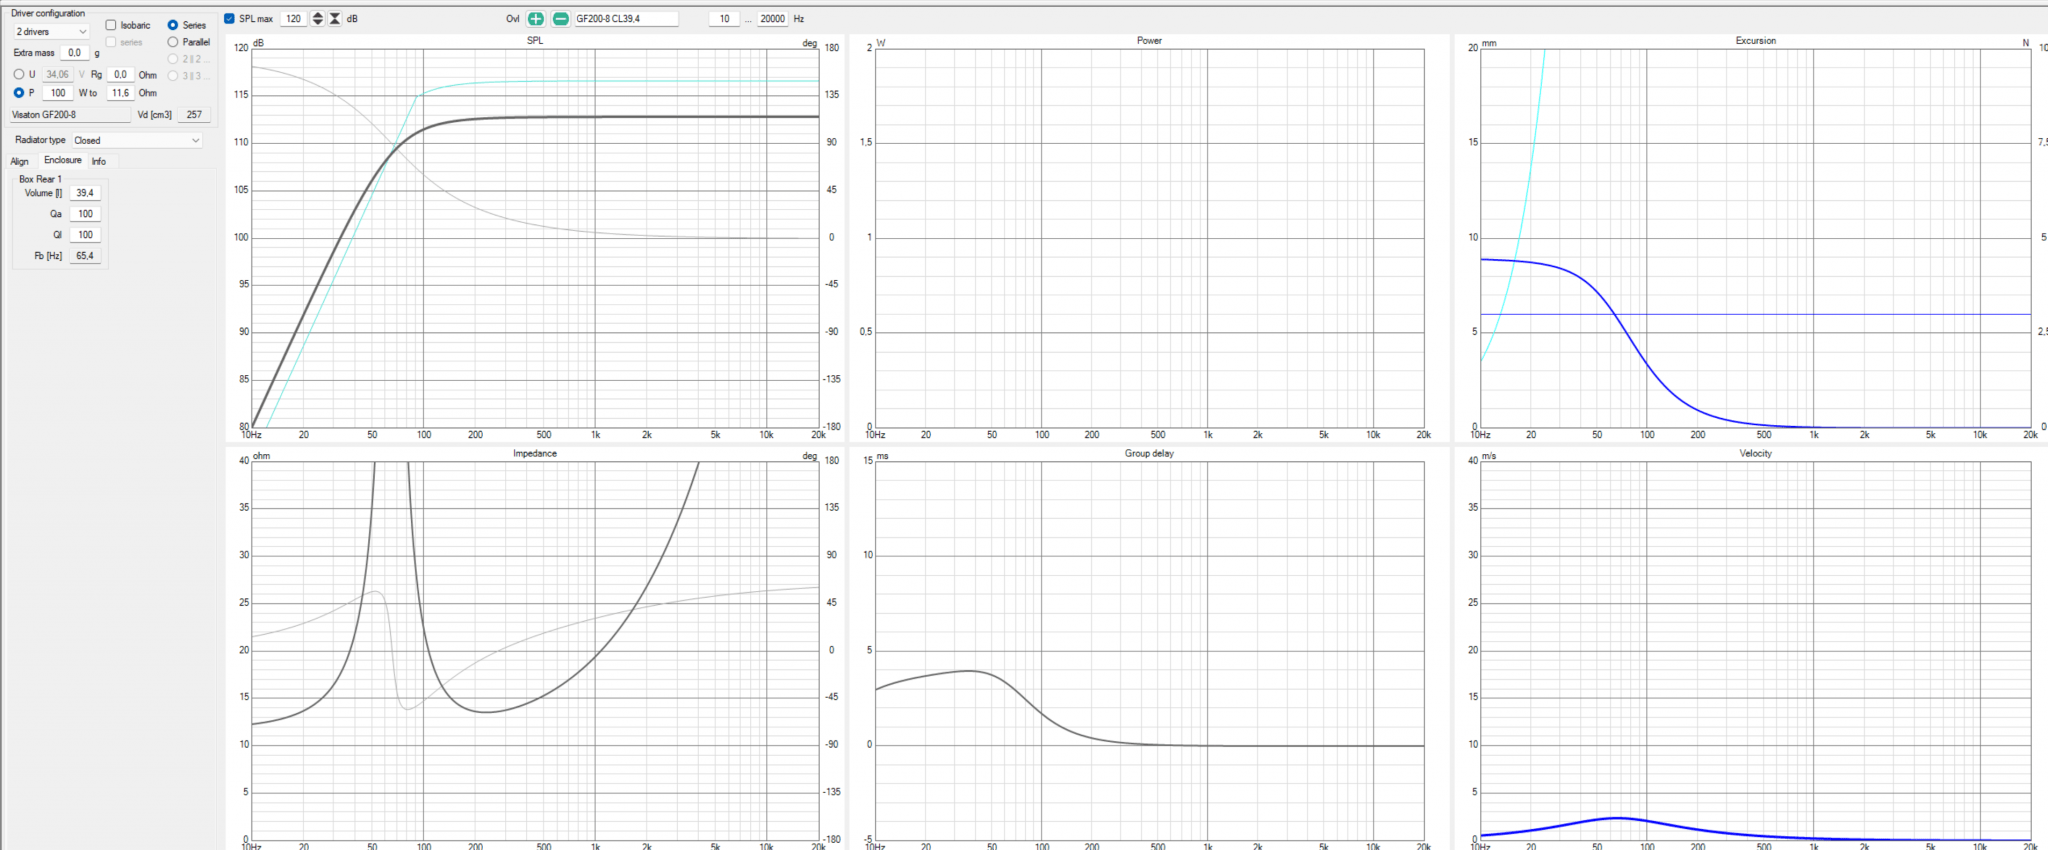Click the Rg resistance input field
This screenshot has width=2048, height=850.
point(120,75)
